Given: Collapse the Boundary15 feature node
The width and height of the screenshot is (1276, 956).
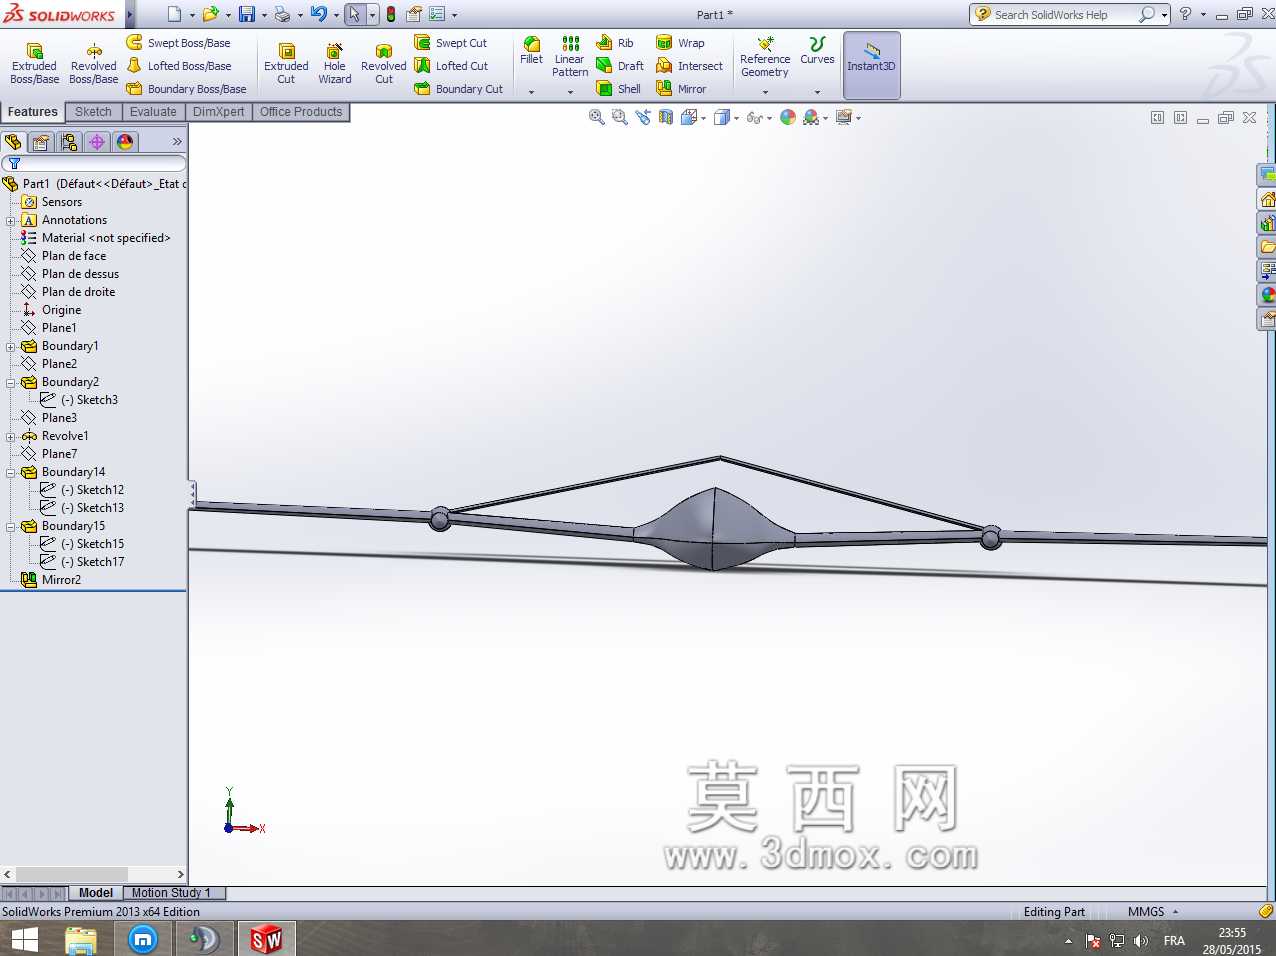Looking at the screenshot, I should 11,527.
